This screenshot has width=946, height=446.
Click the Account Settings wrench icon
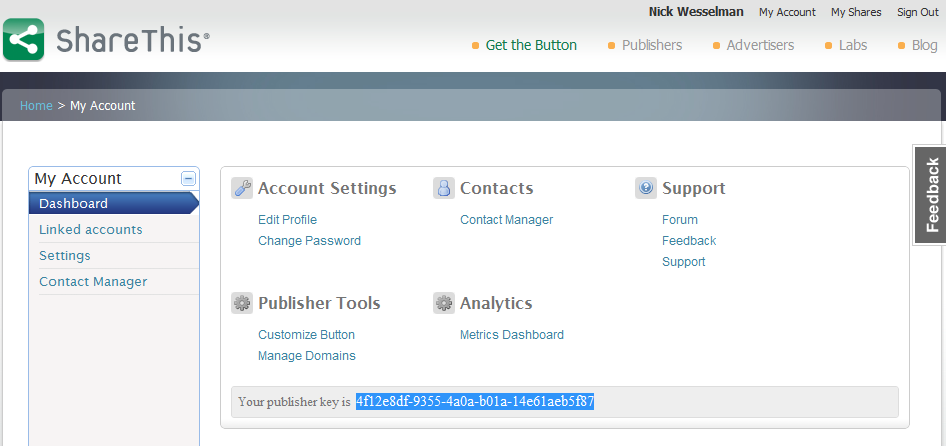click(242, 188)
